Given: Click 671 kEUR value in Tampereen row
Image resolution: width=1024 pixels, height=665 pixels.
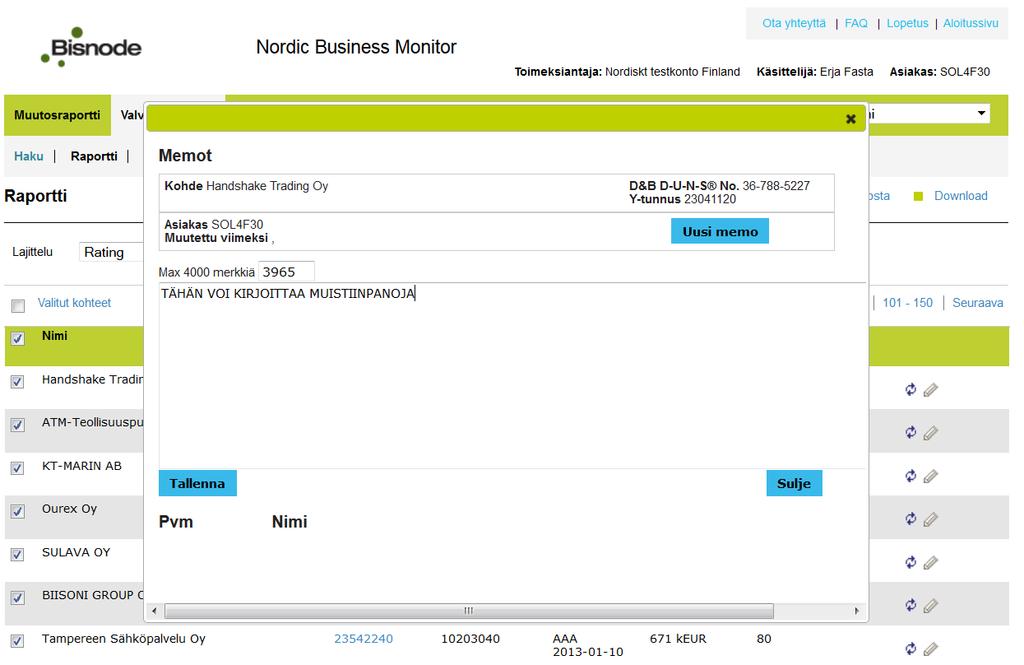Looking at the screenshot, I should [678, 639].
